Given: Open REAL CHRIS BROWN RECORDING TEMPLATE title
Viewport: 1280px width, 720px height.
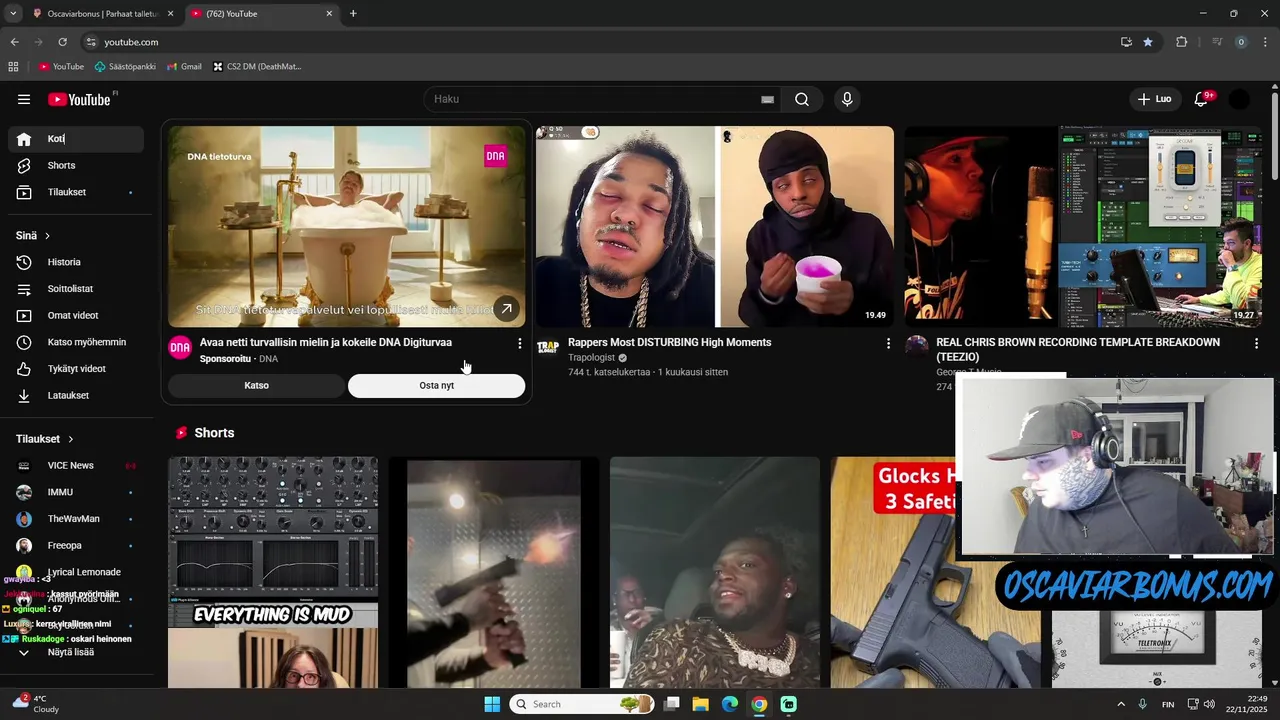Looking at the screenshot, I should pyautogui.click(x=1078, y=349).
